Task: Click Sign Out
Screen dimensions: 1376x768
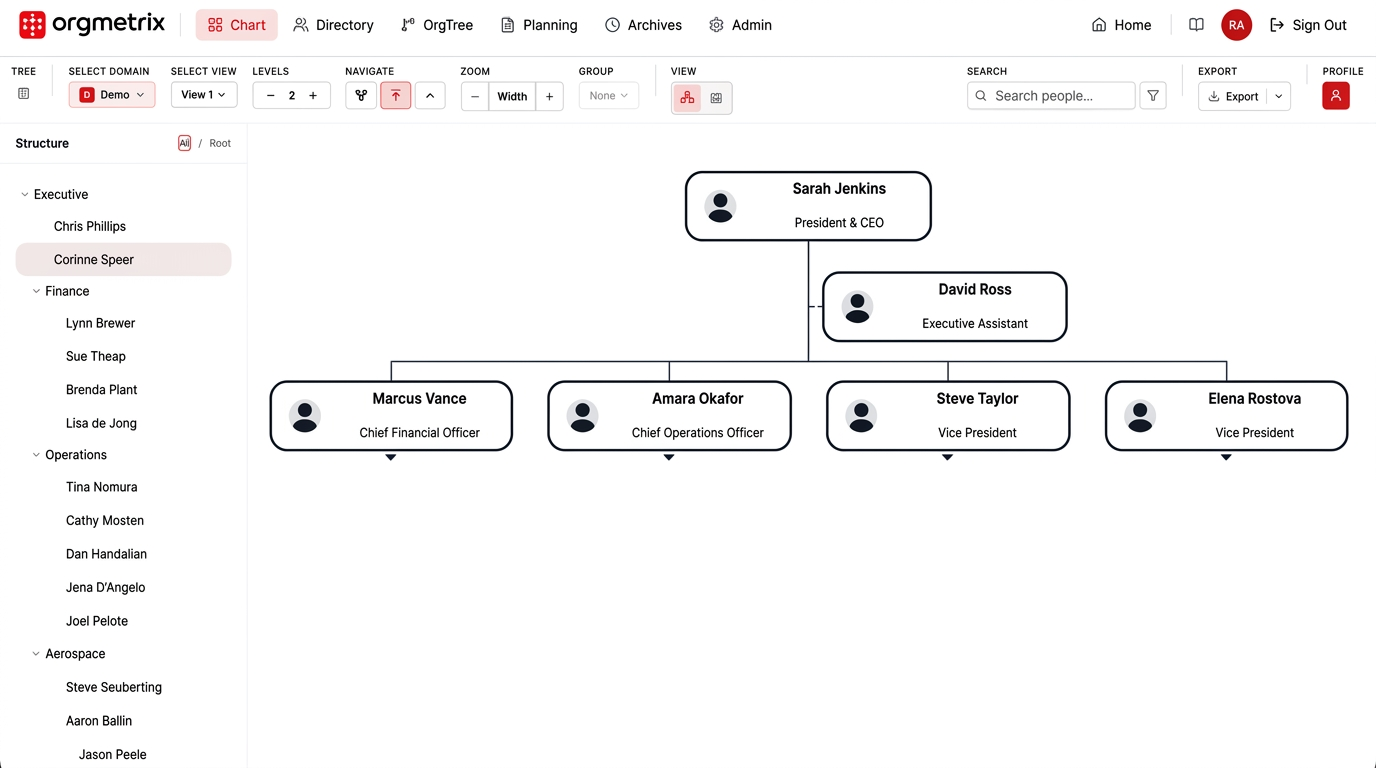Action: pos(1308,25)
